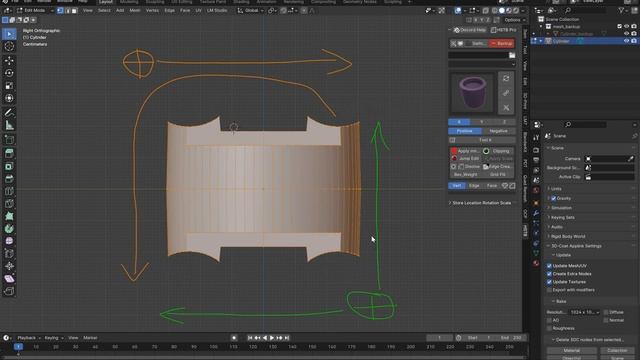
Task: Enable the Normal bake checkbox
Action: pos(606,320)
